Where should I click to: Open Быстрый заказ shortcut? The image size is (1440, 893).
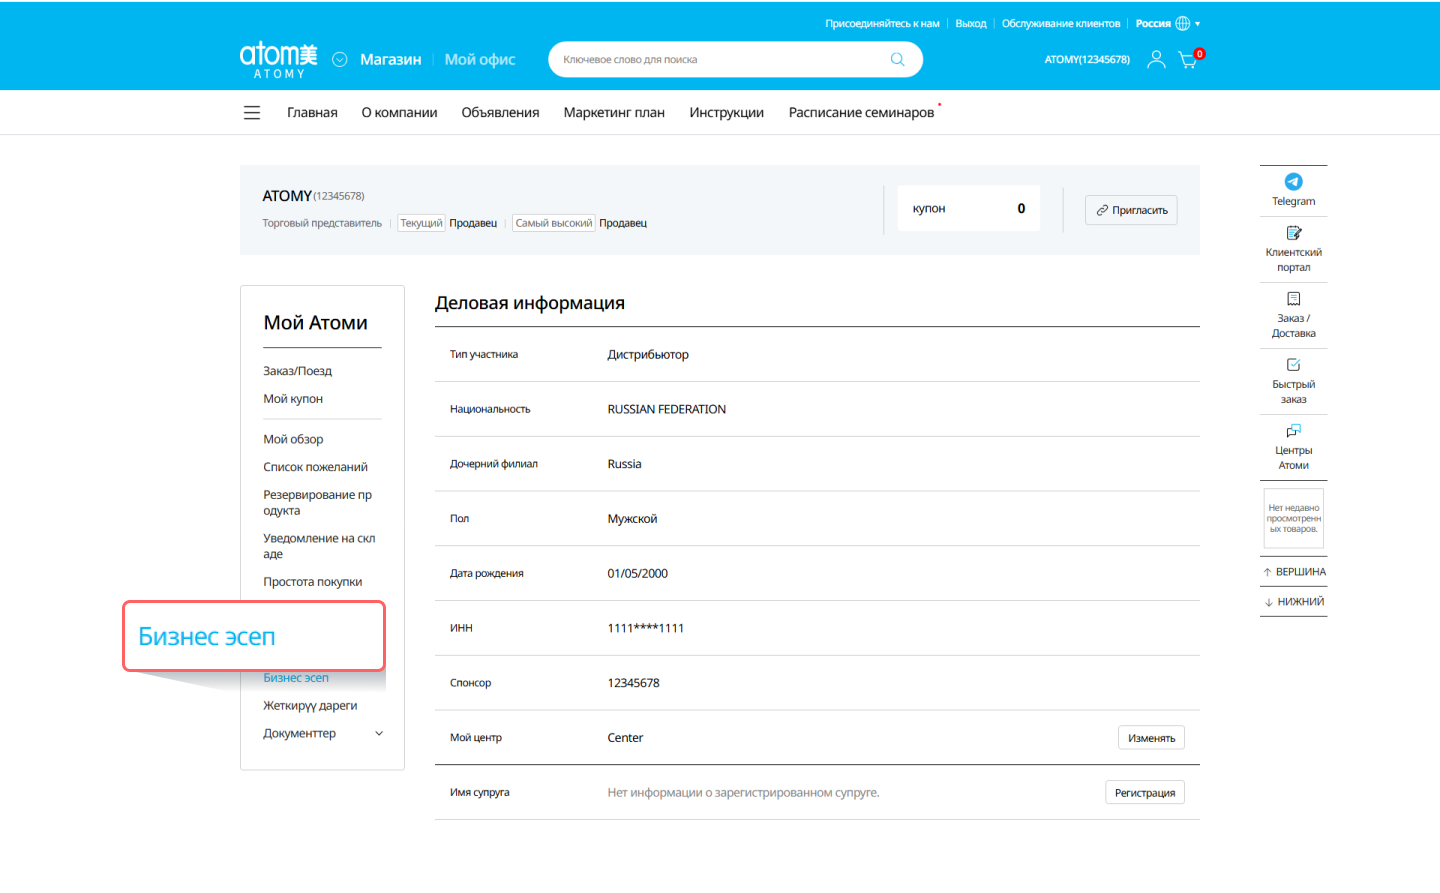pyautogui.click(x=1293, y=381)
